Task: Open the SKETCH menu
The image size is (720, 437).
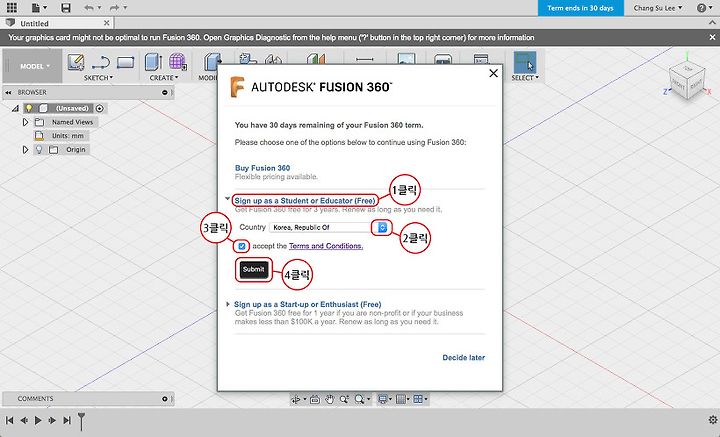Action: coord(98,78)
